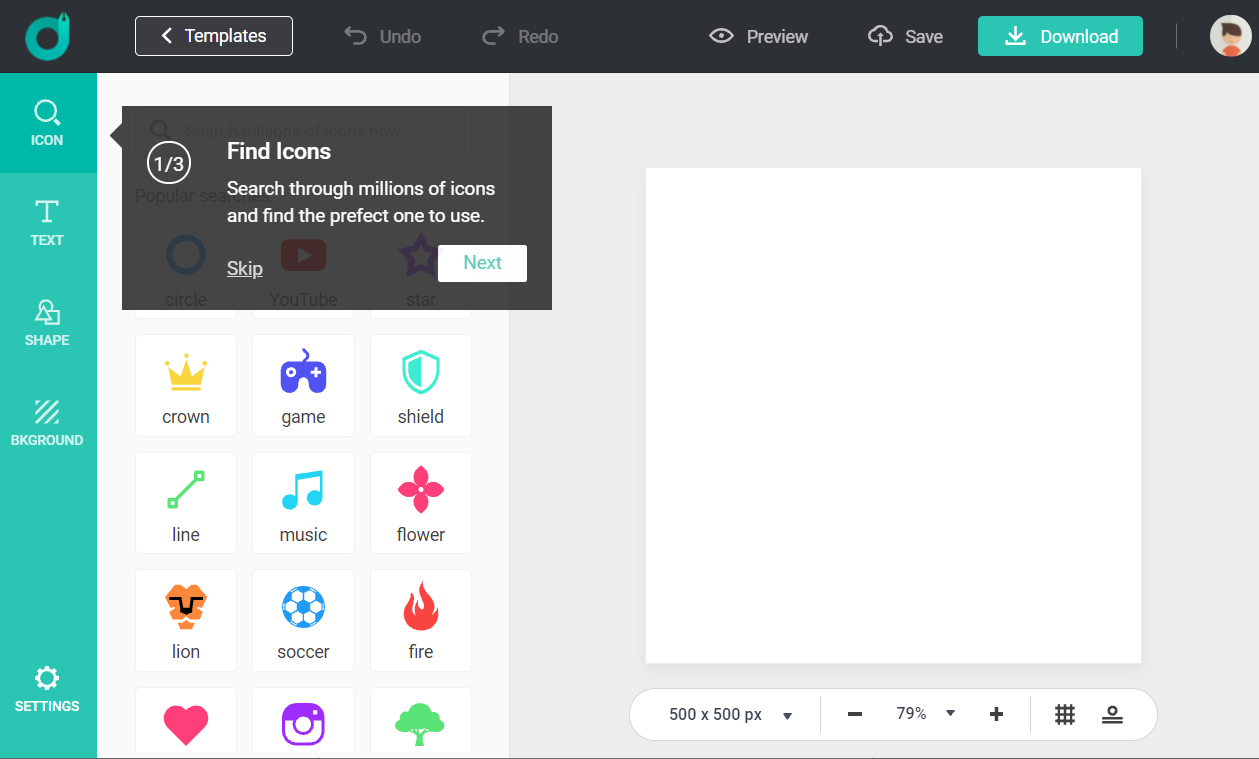Select the music note icon
The height and width of the screenshot is (759, 1259).
click(x=303, y=503)
